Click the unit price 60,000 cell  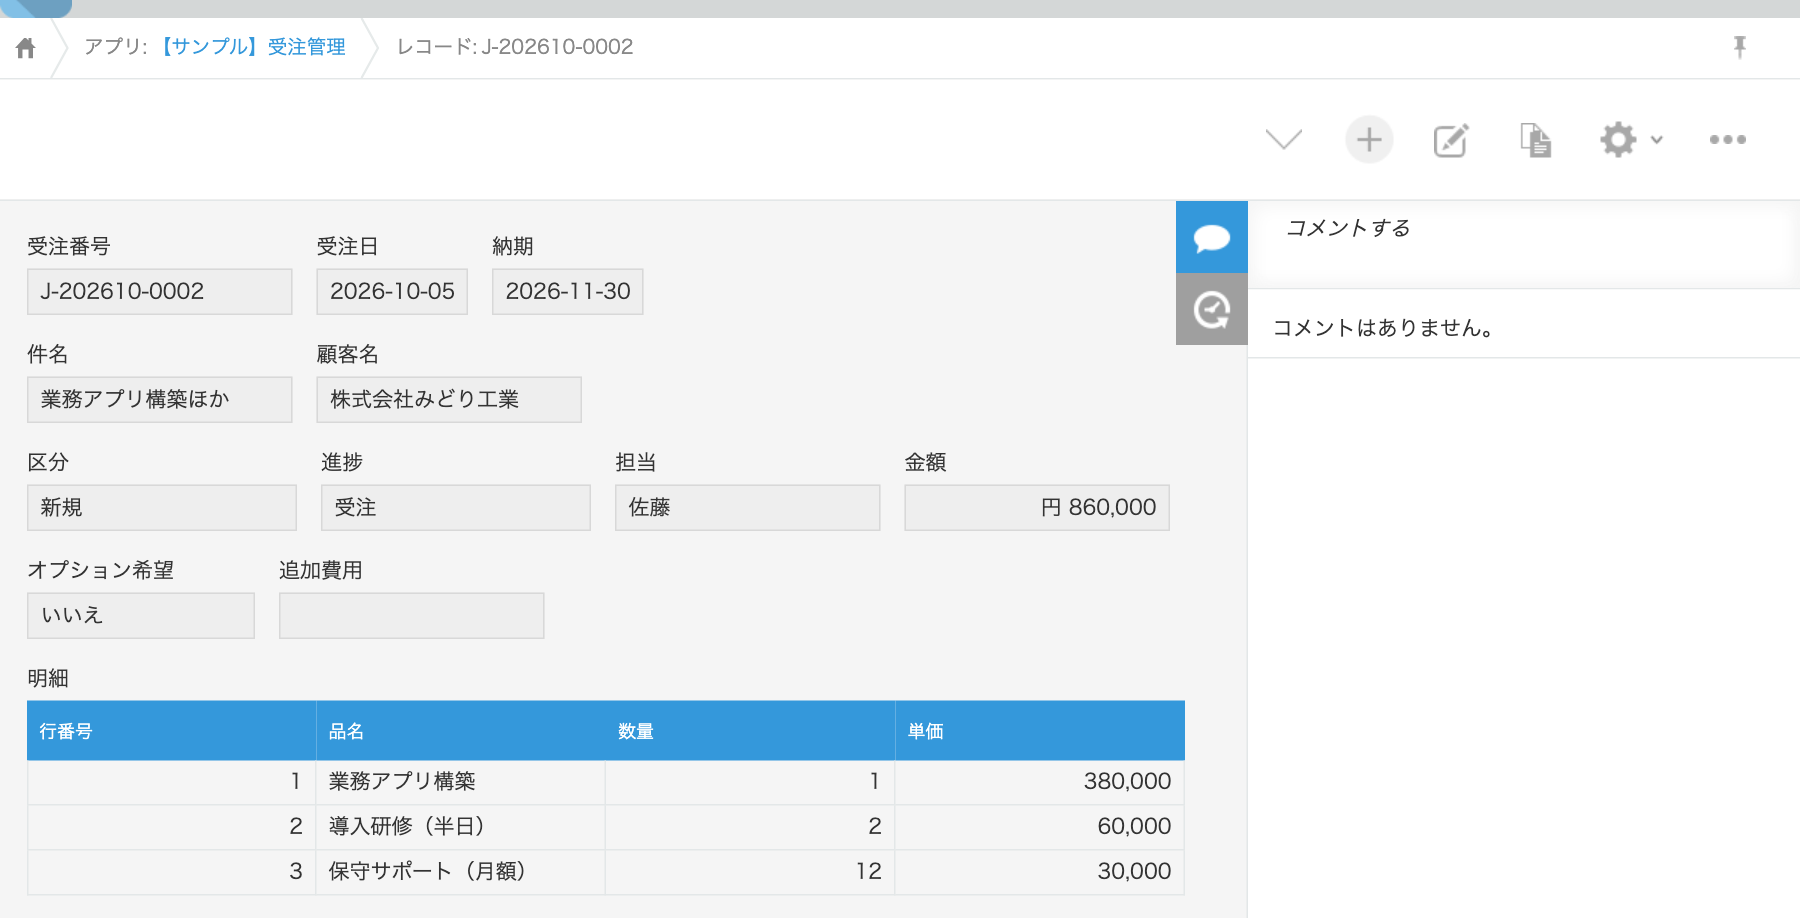tap(1040, 827)
